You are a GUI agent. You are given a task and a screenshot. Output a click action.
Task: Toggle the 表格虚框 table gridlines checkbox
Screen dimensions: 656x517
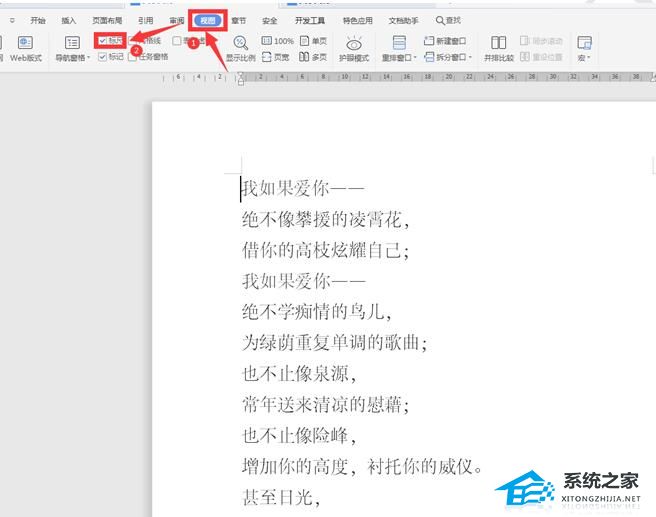pos(177,41)
